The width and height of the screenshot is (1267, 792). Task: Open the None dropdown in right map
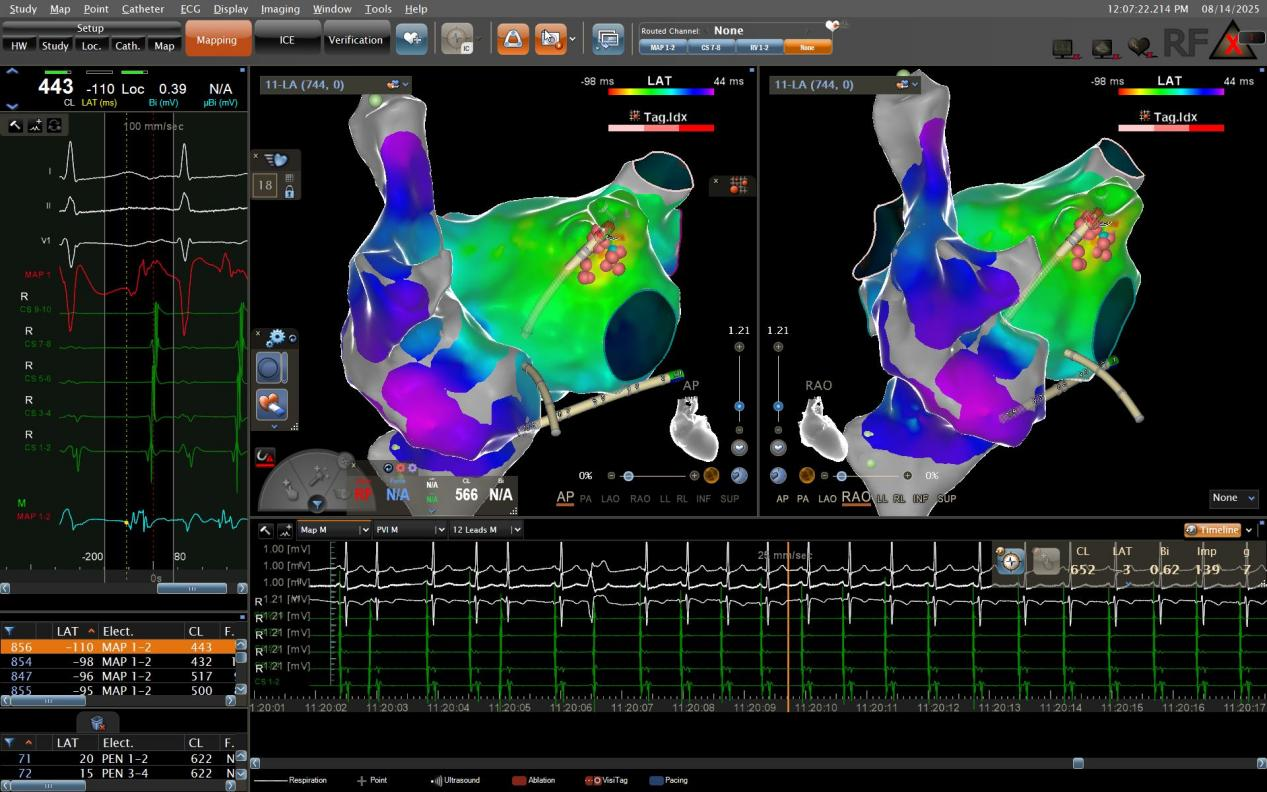click(x=1232, y=498)
